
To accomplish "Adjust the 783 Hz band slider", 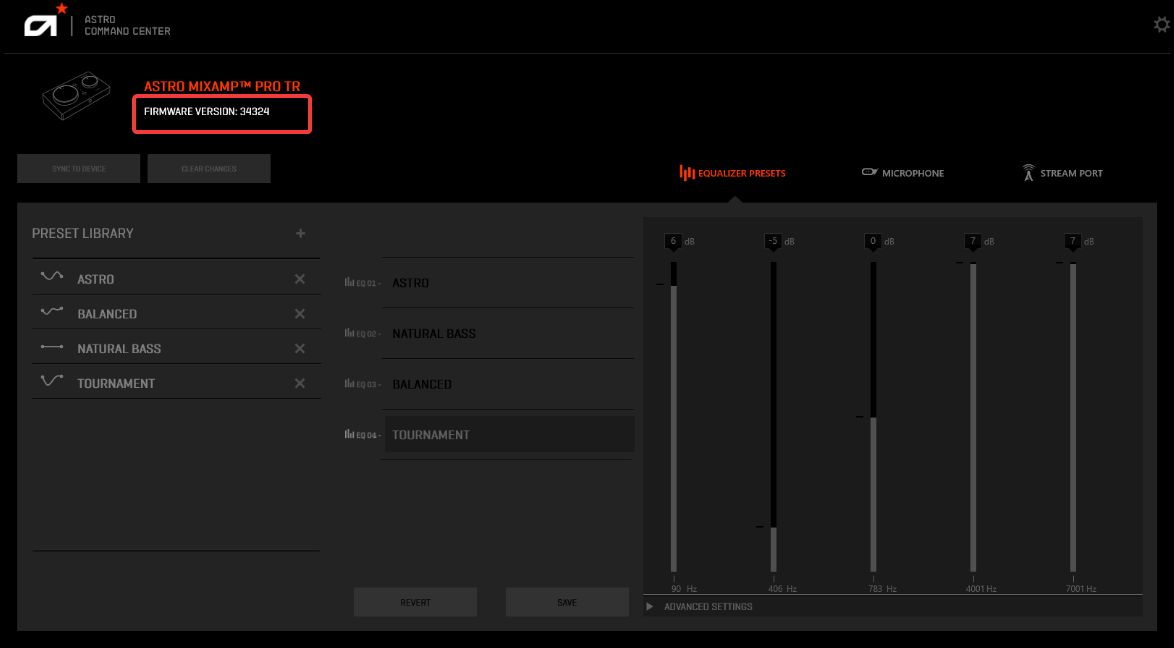I will click(873, 417).
